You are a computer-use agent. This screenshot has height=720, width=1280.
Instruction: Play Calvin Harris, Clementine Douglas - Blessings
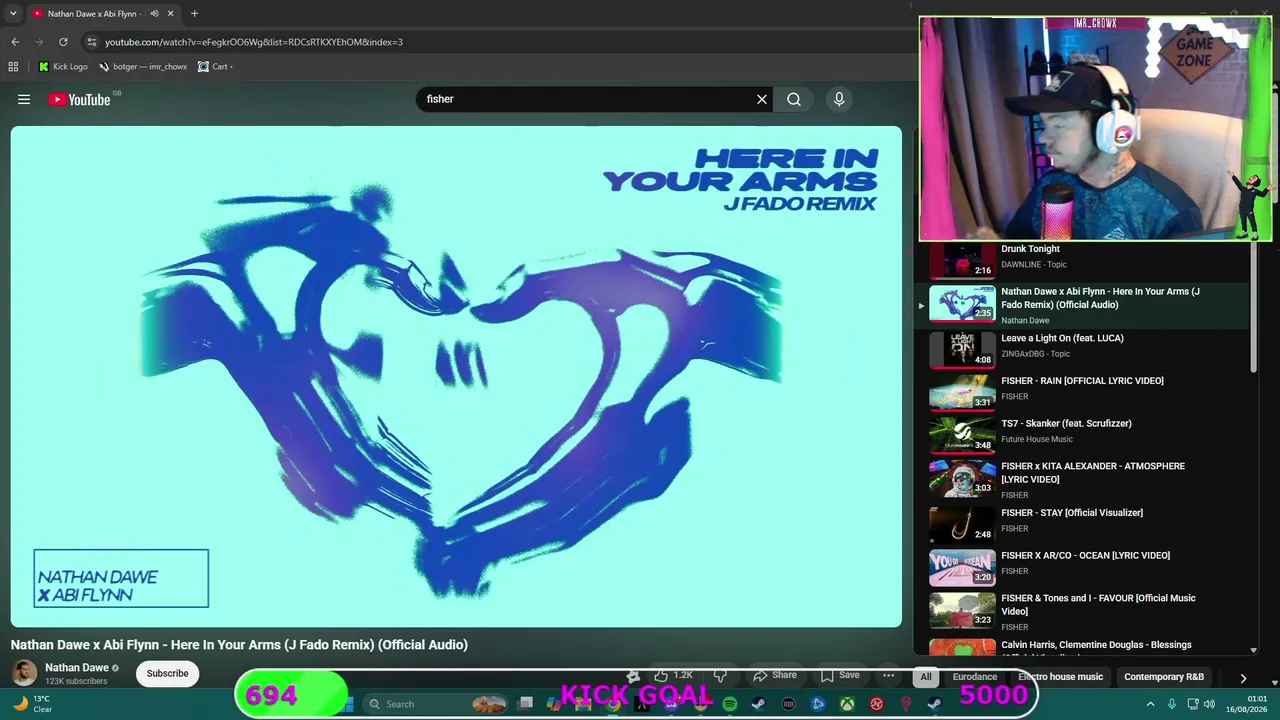1096,645
